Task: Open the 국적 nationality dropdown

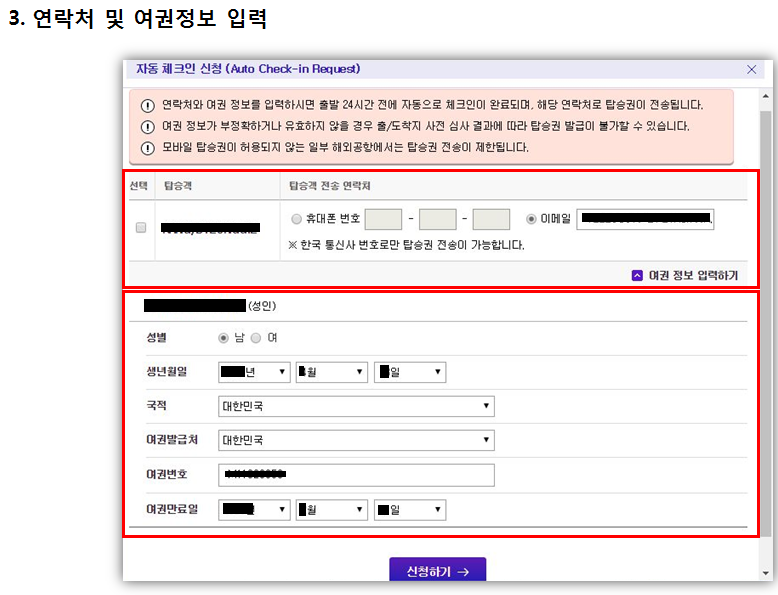Action: coord(356,406)
